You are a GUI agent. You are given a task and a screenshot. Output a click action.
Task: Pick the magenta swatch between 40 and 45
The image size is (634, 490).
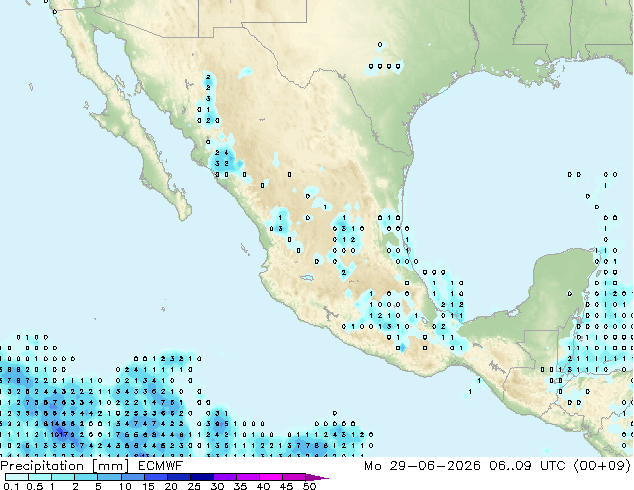(271, 477)
